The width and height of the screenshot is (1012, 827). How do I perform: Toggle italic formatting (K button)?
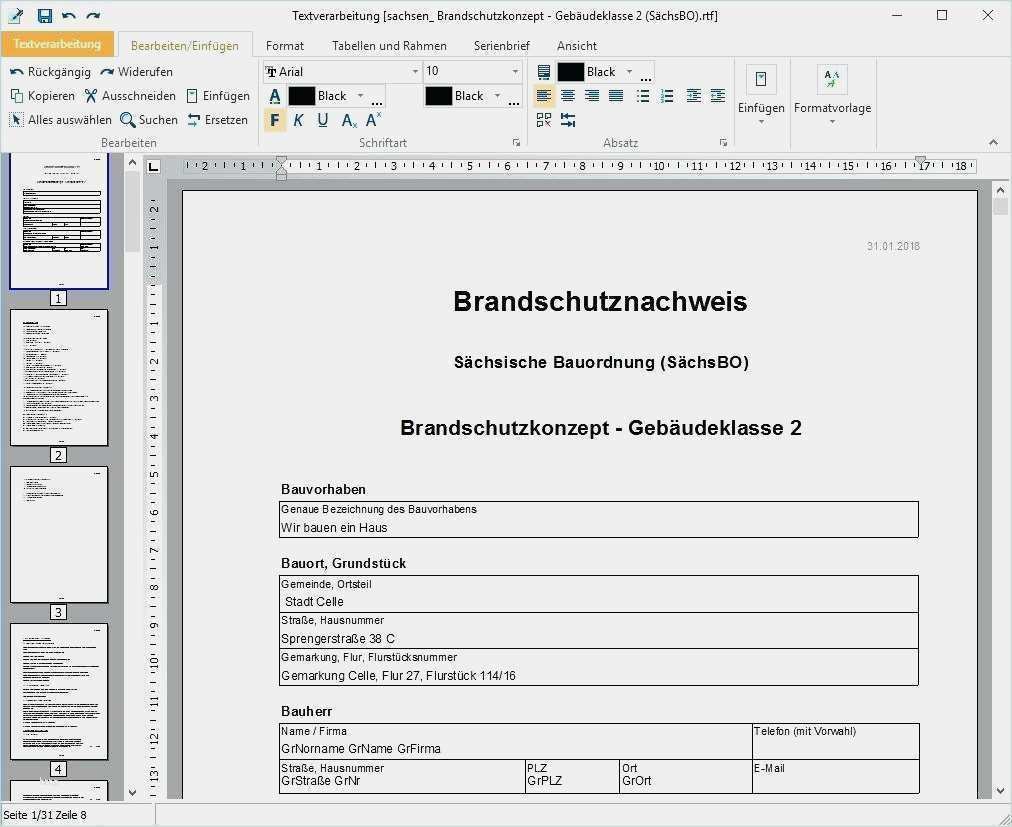point(298,120)
